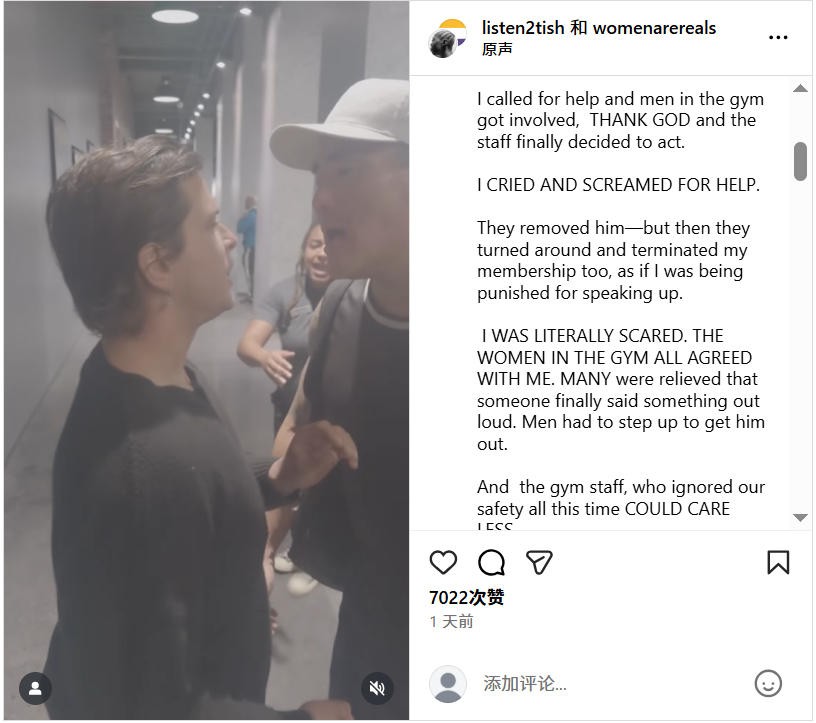
Task: Open the post author's profile picture
Action: 447,38
